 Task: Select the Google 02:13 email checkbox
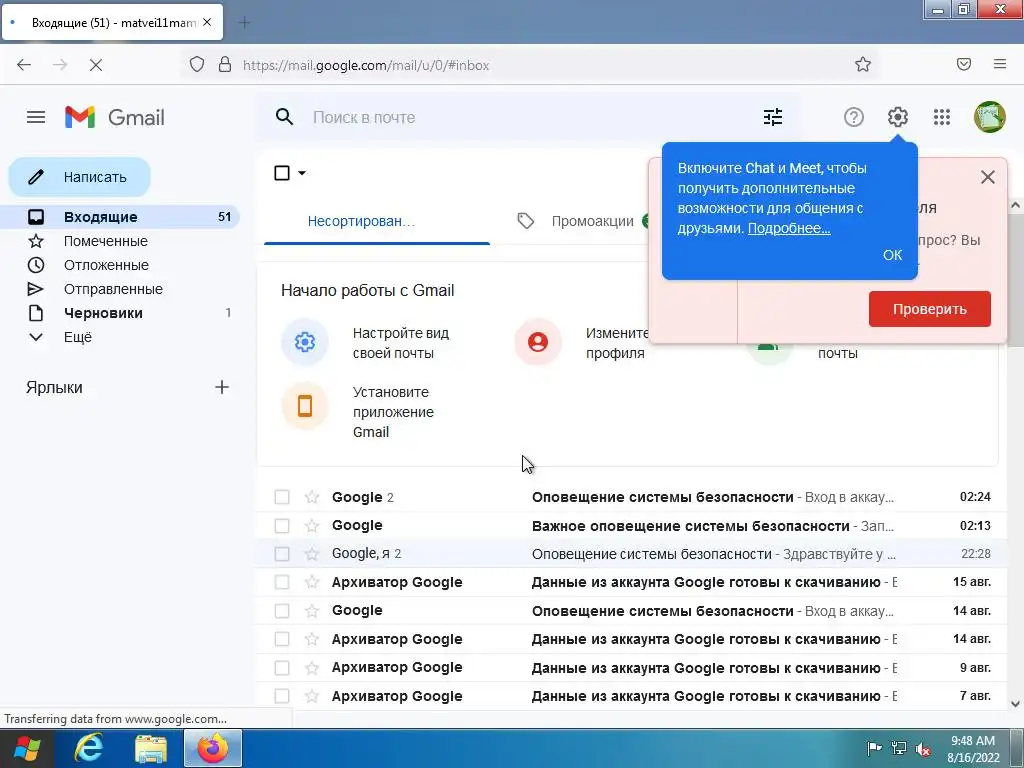[x=281, y=526]
